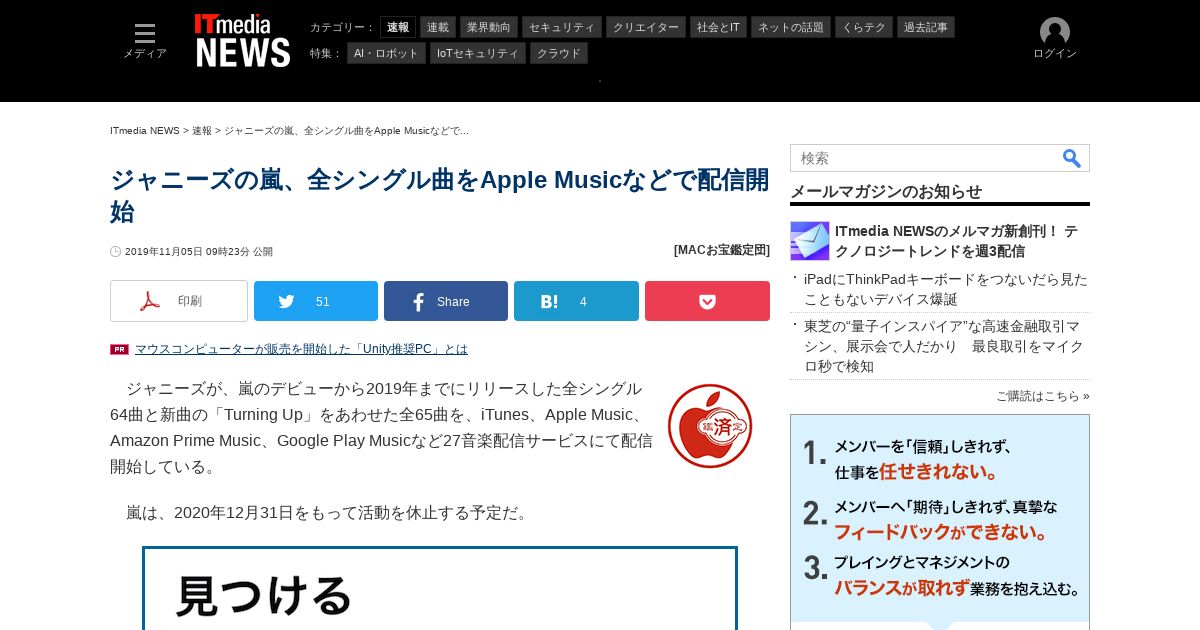
Task: Open the メディア hamburger menu
Action: pyautogui.click(x=145, y=41)
